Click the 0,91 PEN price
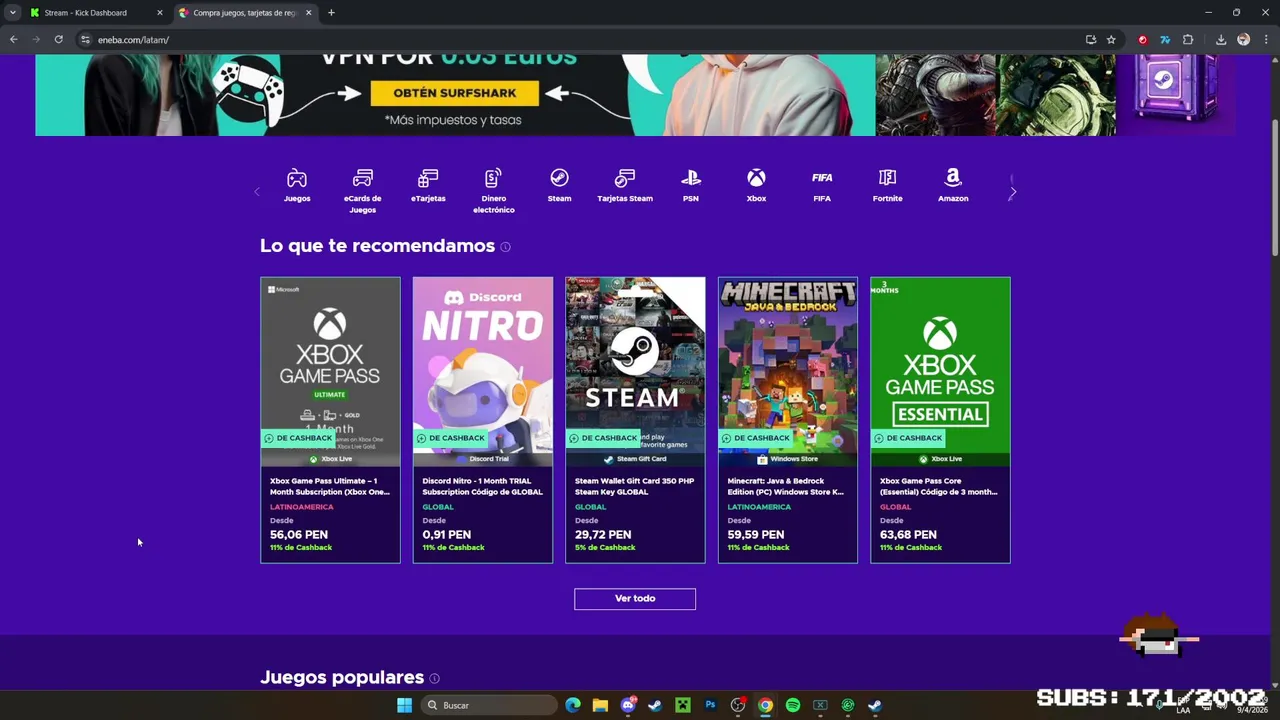 coord(446,535)
